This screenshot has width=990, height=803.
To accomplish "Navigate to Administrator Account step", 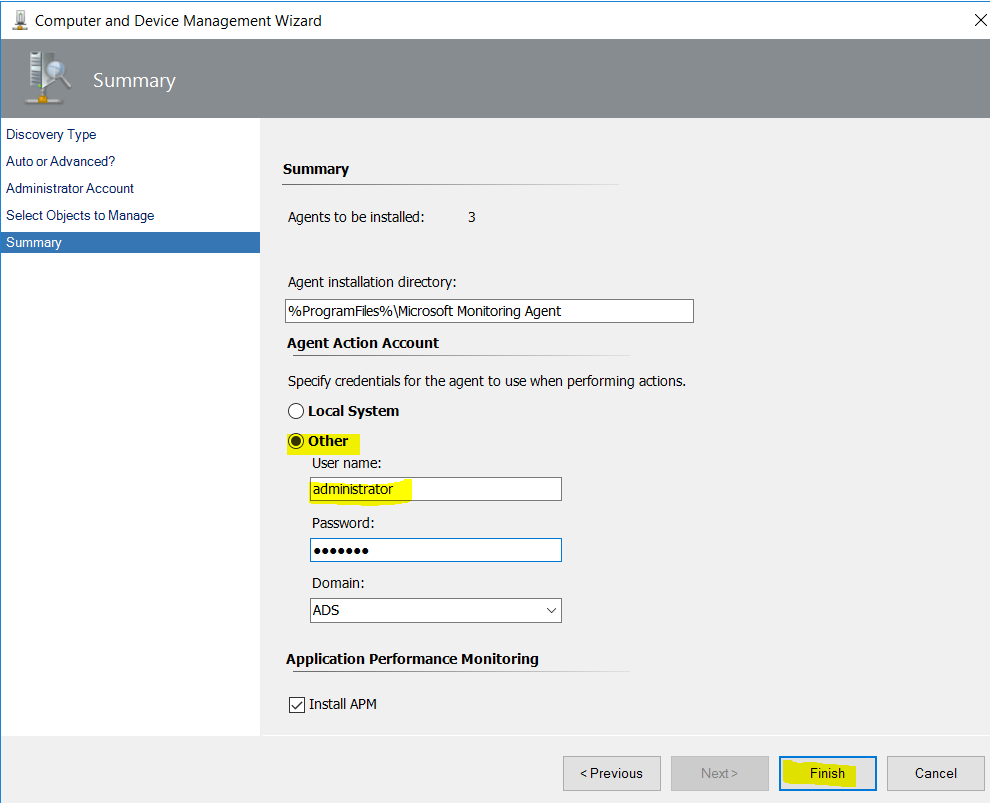I will click(x=69, y=188).
